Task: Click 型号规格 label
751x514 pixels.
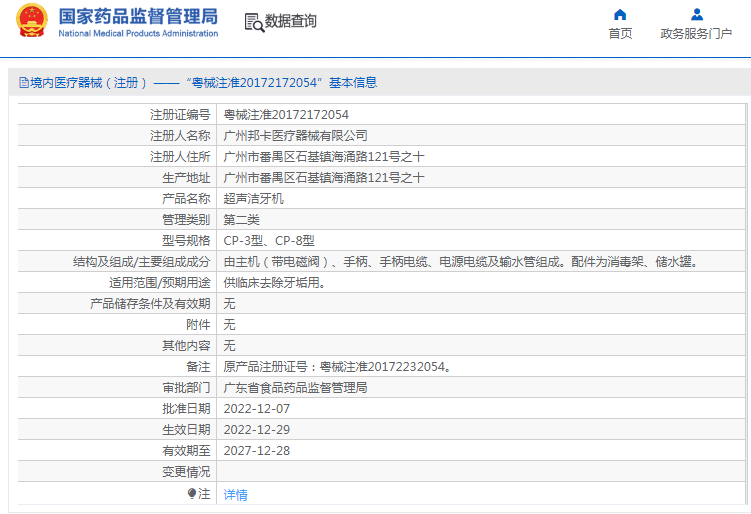Action: (186, 241)
